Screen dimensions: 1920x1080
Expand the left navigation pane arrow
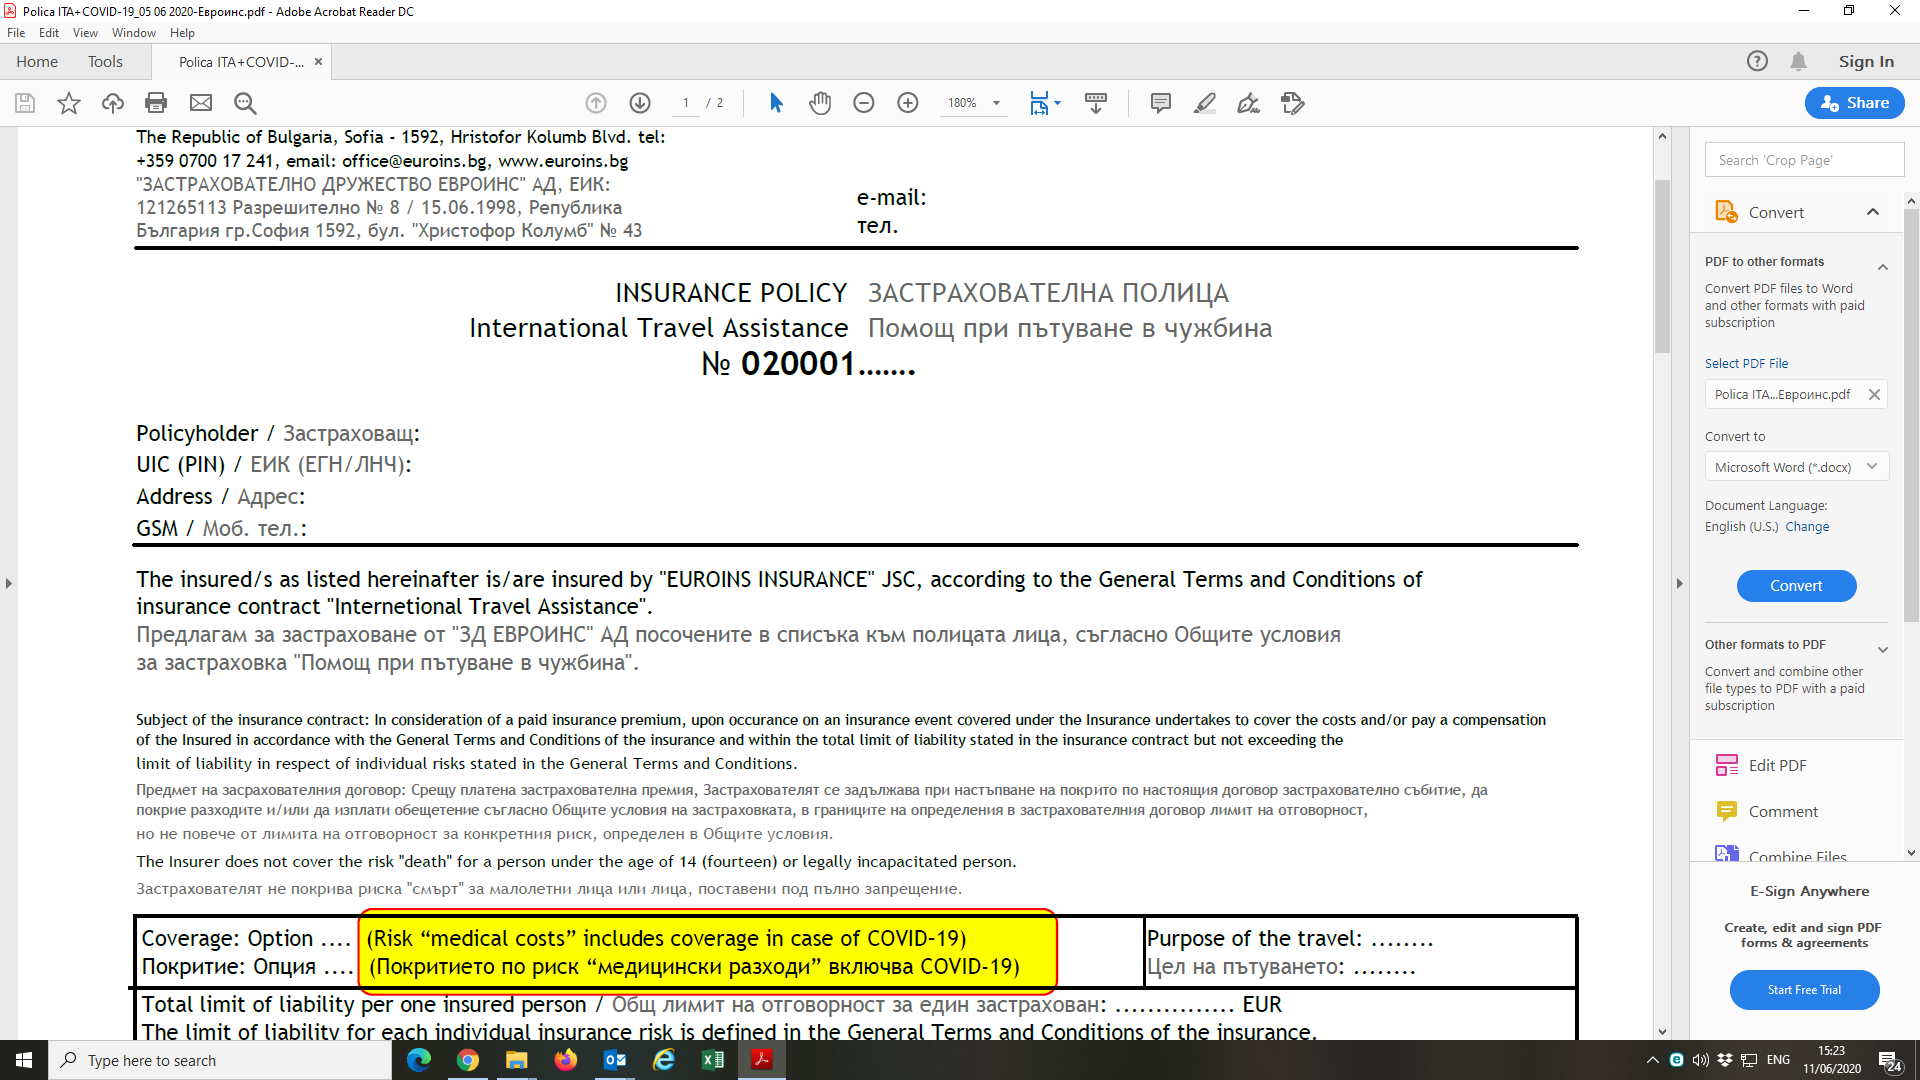(x=9, y=583)
